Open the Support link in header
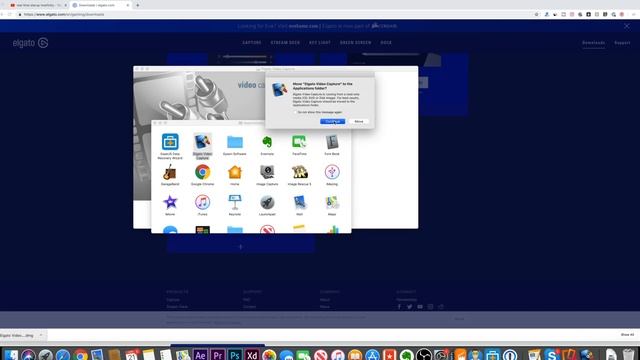This screenshot has height=360, width=640. 622,42
